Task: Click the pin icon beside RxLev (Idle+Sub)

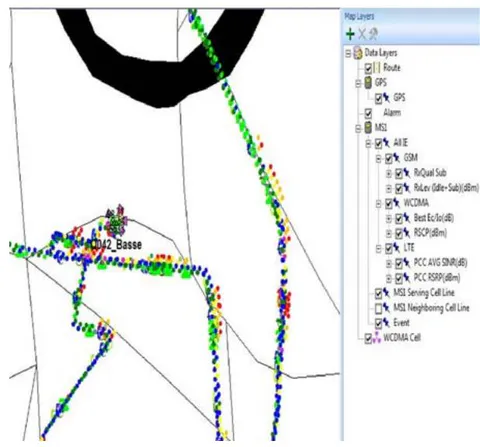Action: (x=407, y=188)
